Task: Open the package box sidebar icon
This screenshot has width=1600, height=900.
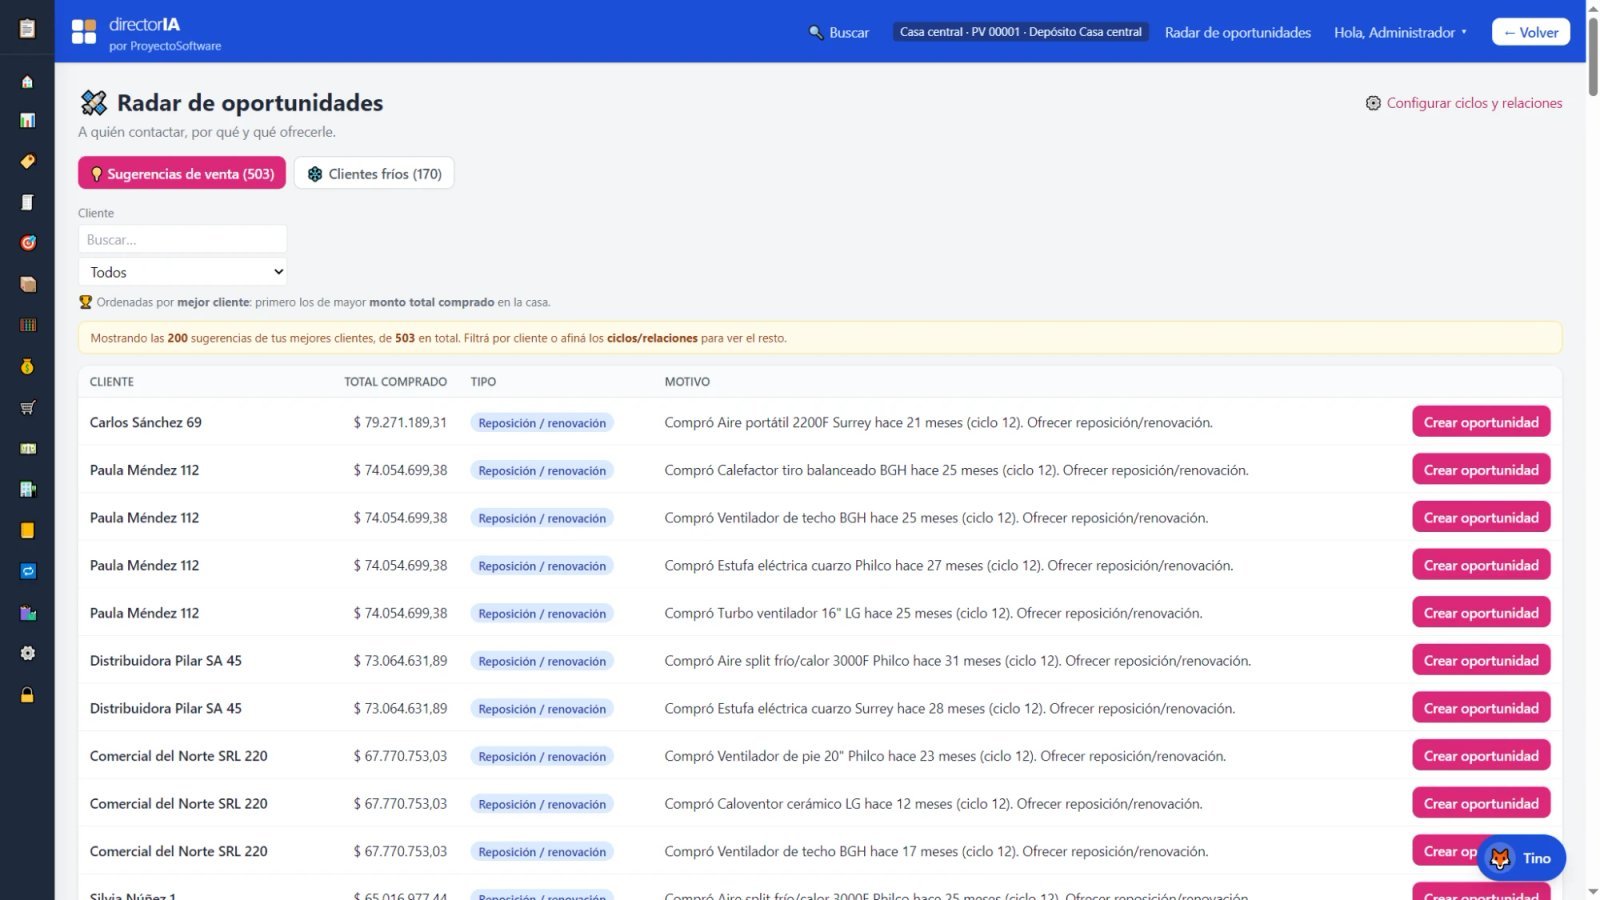Action: coord(27,284)
